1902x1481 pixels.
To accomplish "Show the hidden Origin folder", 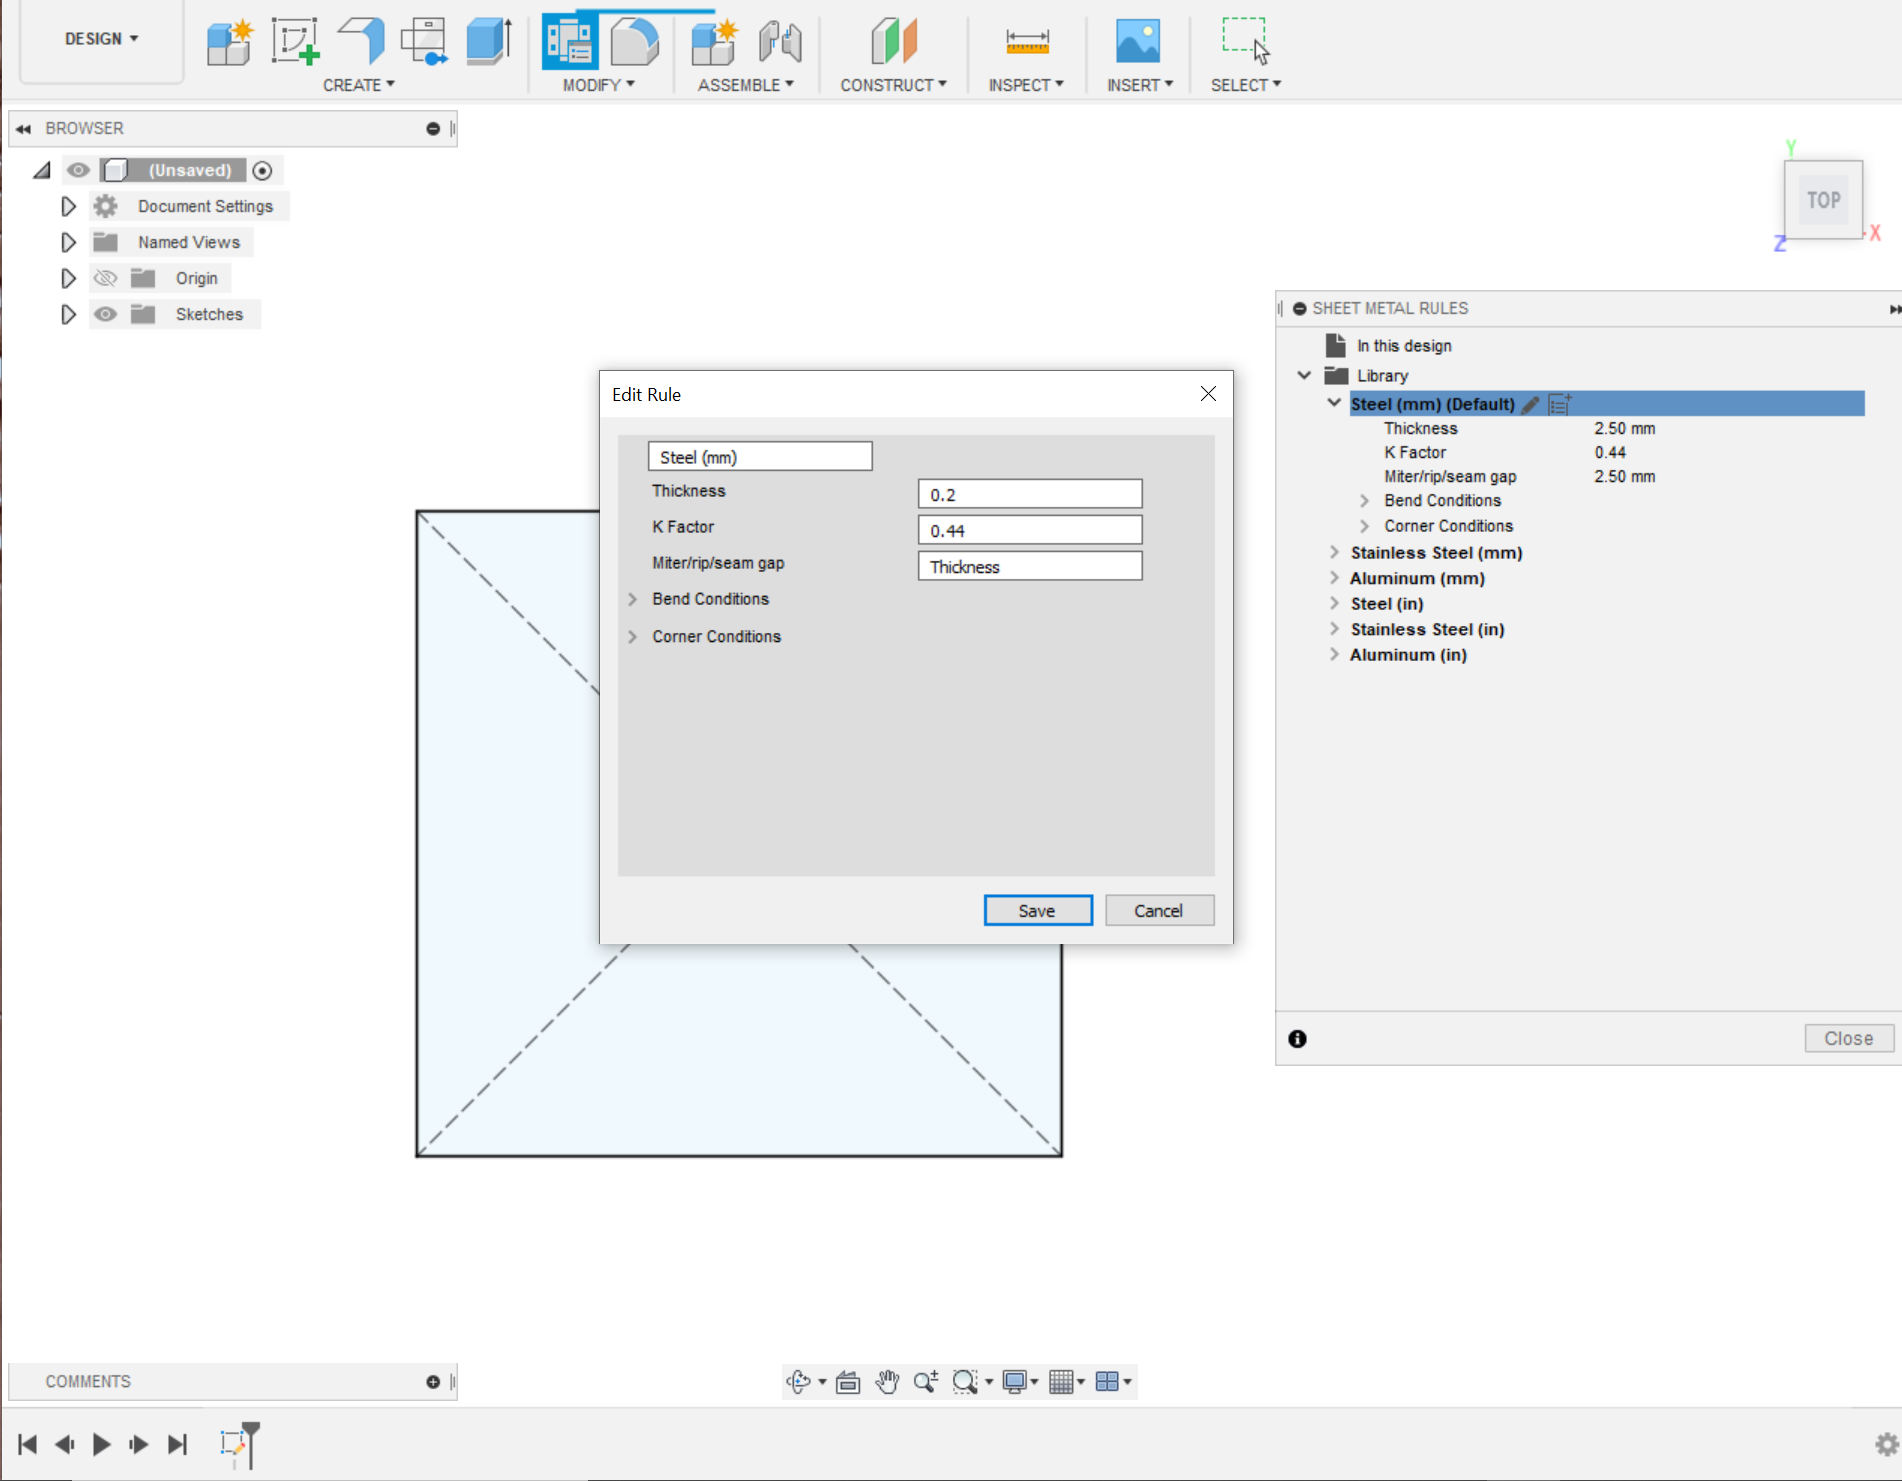I will coord(105,278).
